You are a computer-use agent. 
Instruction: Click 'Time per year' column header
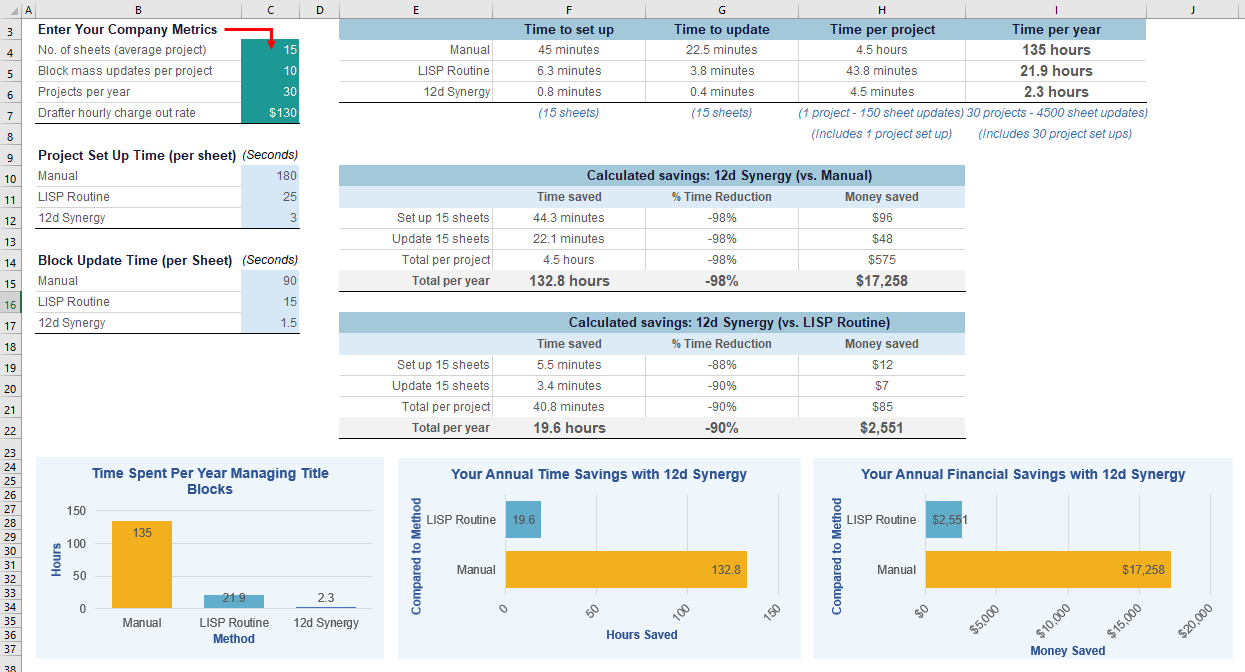1056,30
